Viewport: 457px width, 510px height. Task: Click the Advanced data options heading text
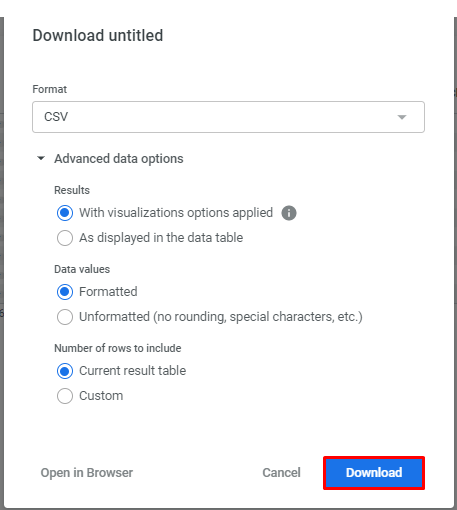[119, 159]
